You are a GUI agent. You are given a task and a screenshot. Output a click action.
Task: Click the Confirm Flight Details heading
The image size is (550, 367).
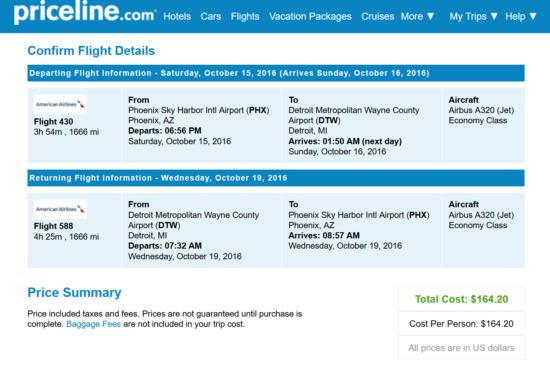pos(91,51)
